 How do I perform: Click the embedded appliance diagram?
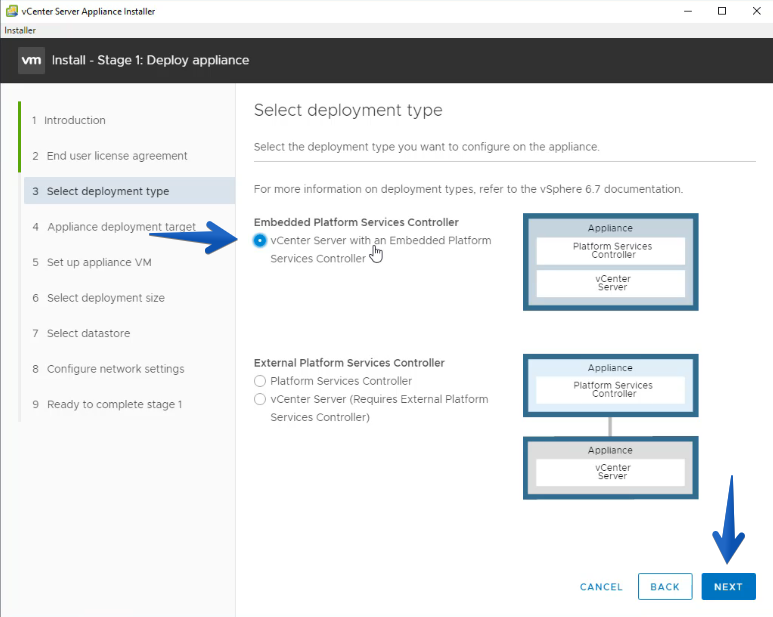tap(610, 262)
